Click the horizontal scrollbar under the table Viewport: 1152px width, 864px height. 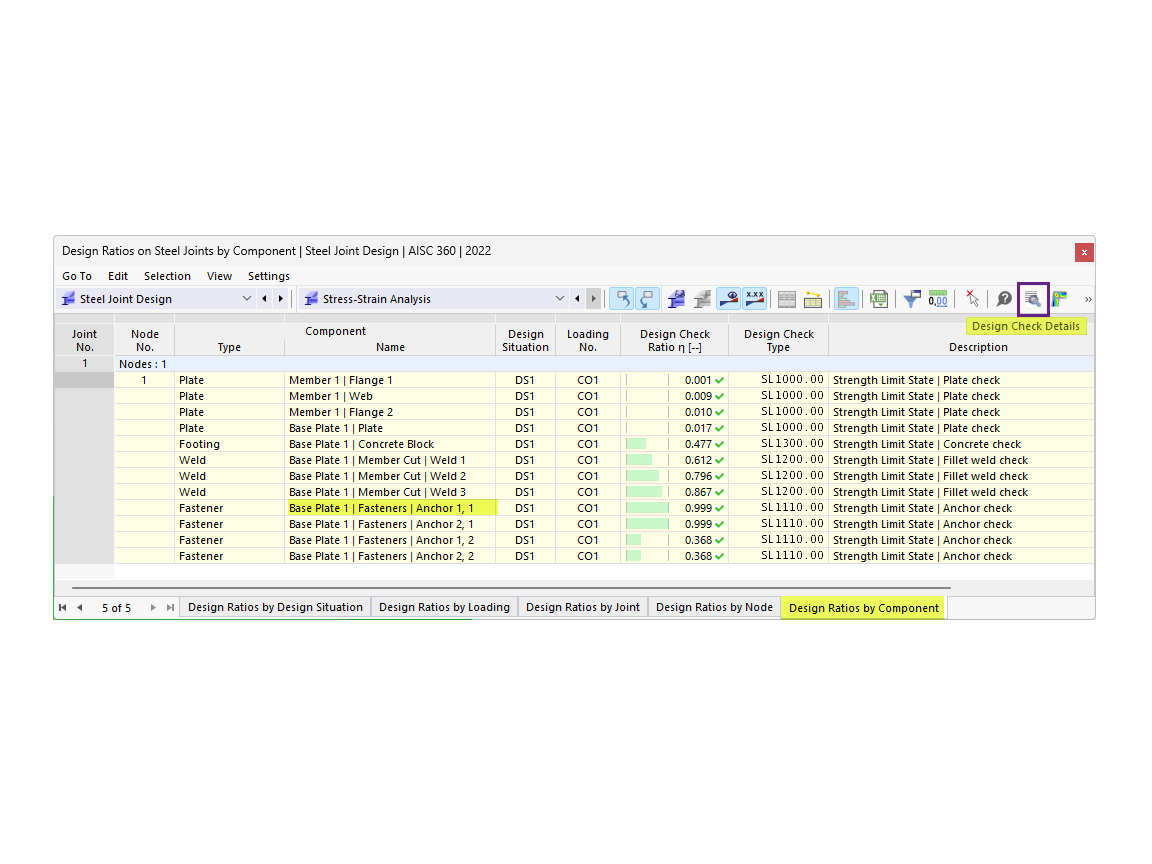pos(511,588)
